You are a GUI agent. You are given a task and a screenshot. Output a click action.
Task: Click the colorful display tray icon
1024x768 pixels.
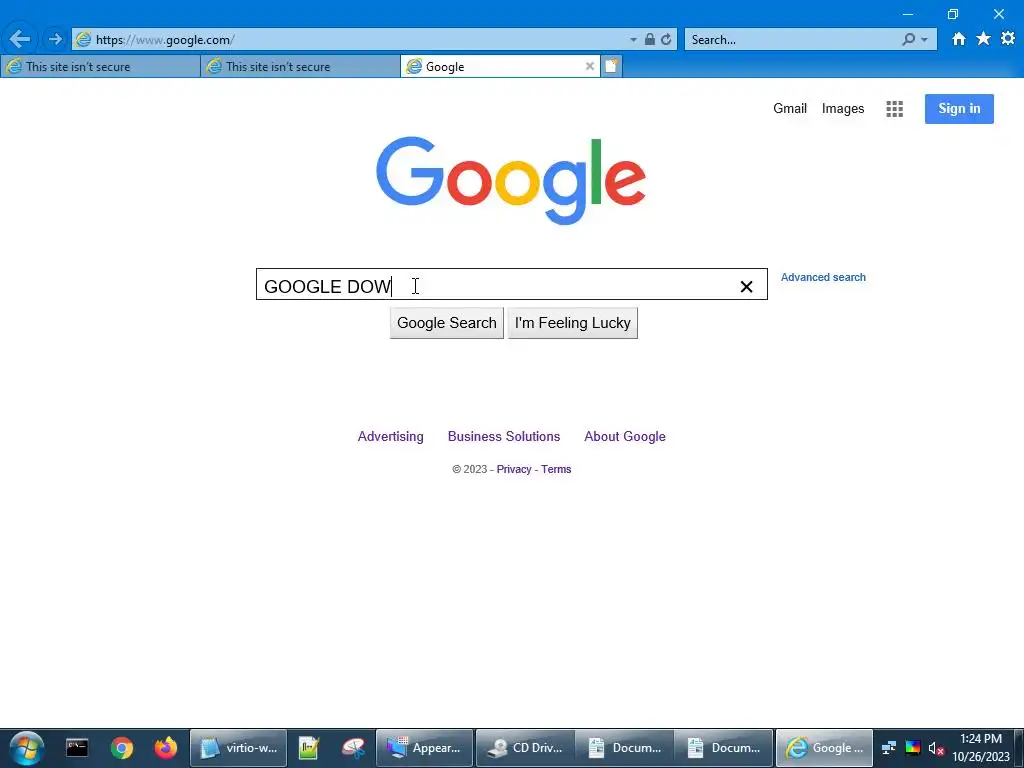click(x=912, y=748)
